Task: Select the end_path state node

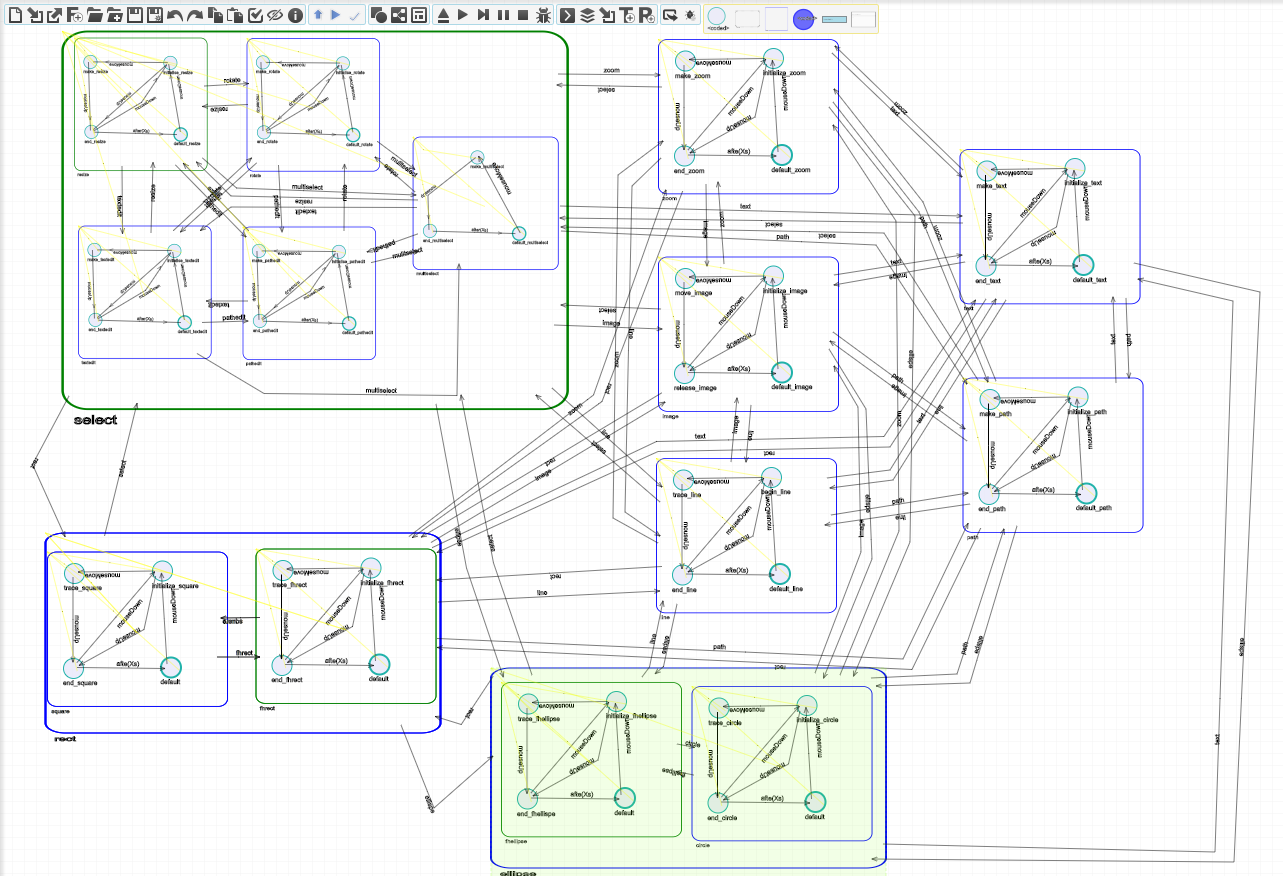Action: (x=988, y=495)
